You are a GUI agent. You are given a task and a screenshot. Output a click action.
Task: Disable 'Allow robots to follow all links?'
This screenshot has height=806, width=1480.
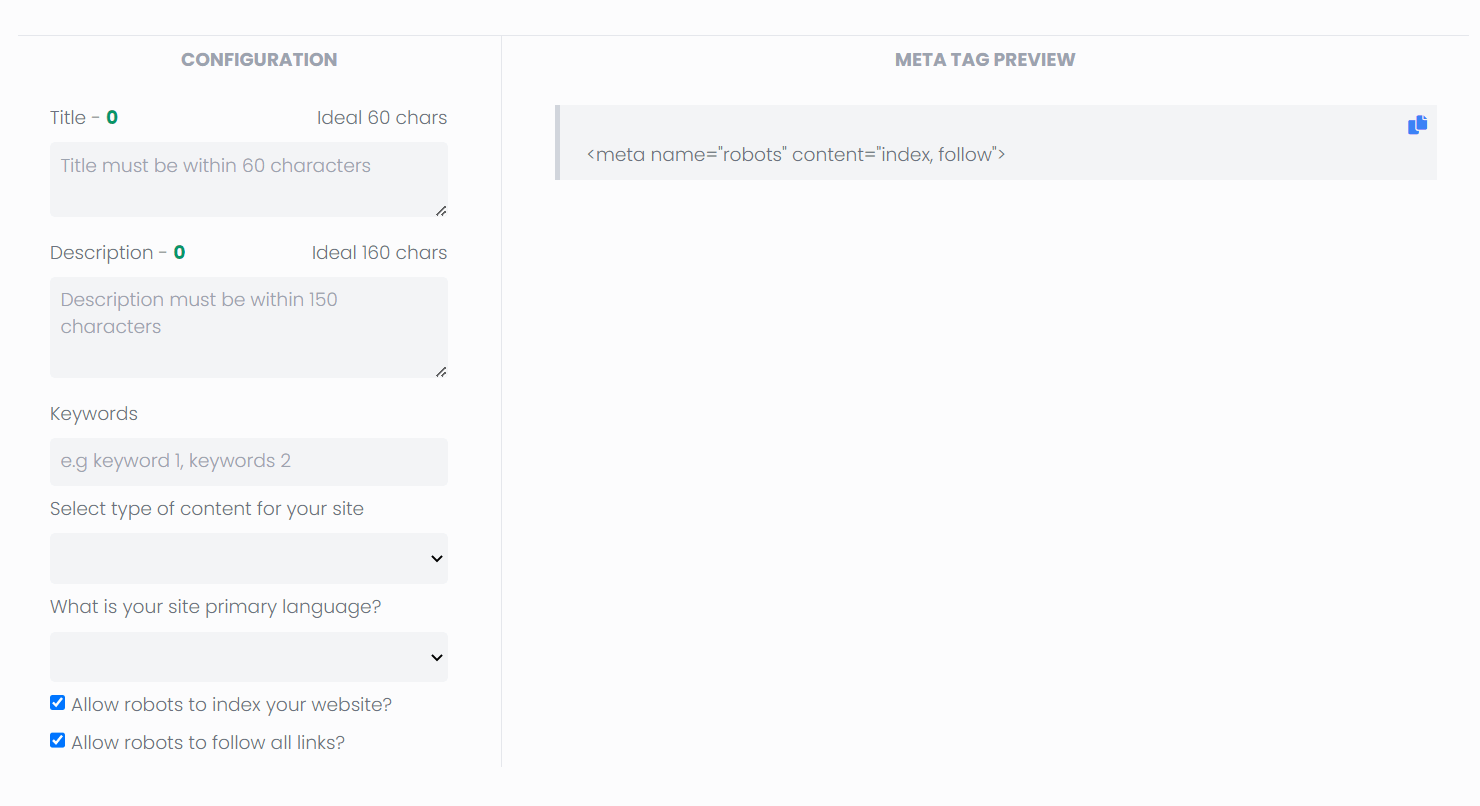[x=57, y=740]
